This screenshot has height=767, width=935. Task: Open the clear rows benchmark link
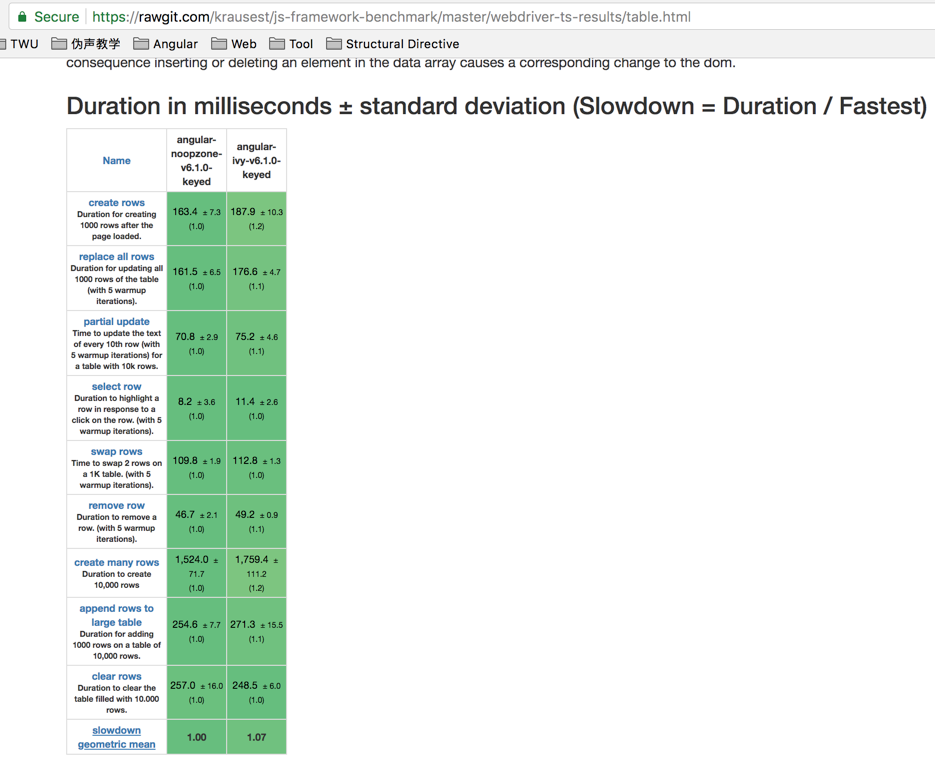pos(116,676)
